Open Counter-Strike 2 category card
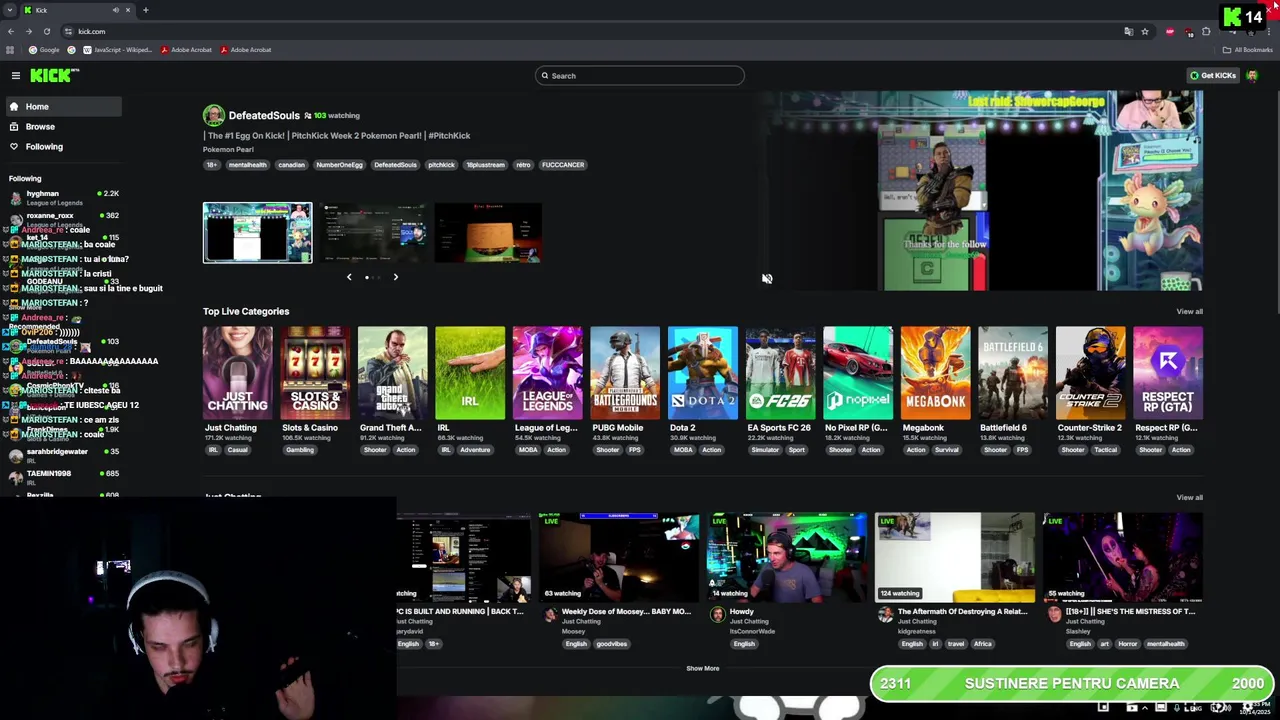 (x=1090, y=372)
